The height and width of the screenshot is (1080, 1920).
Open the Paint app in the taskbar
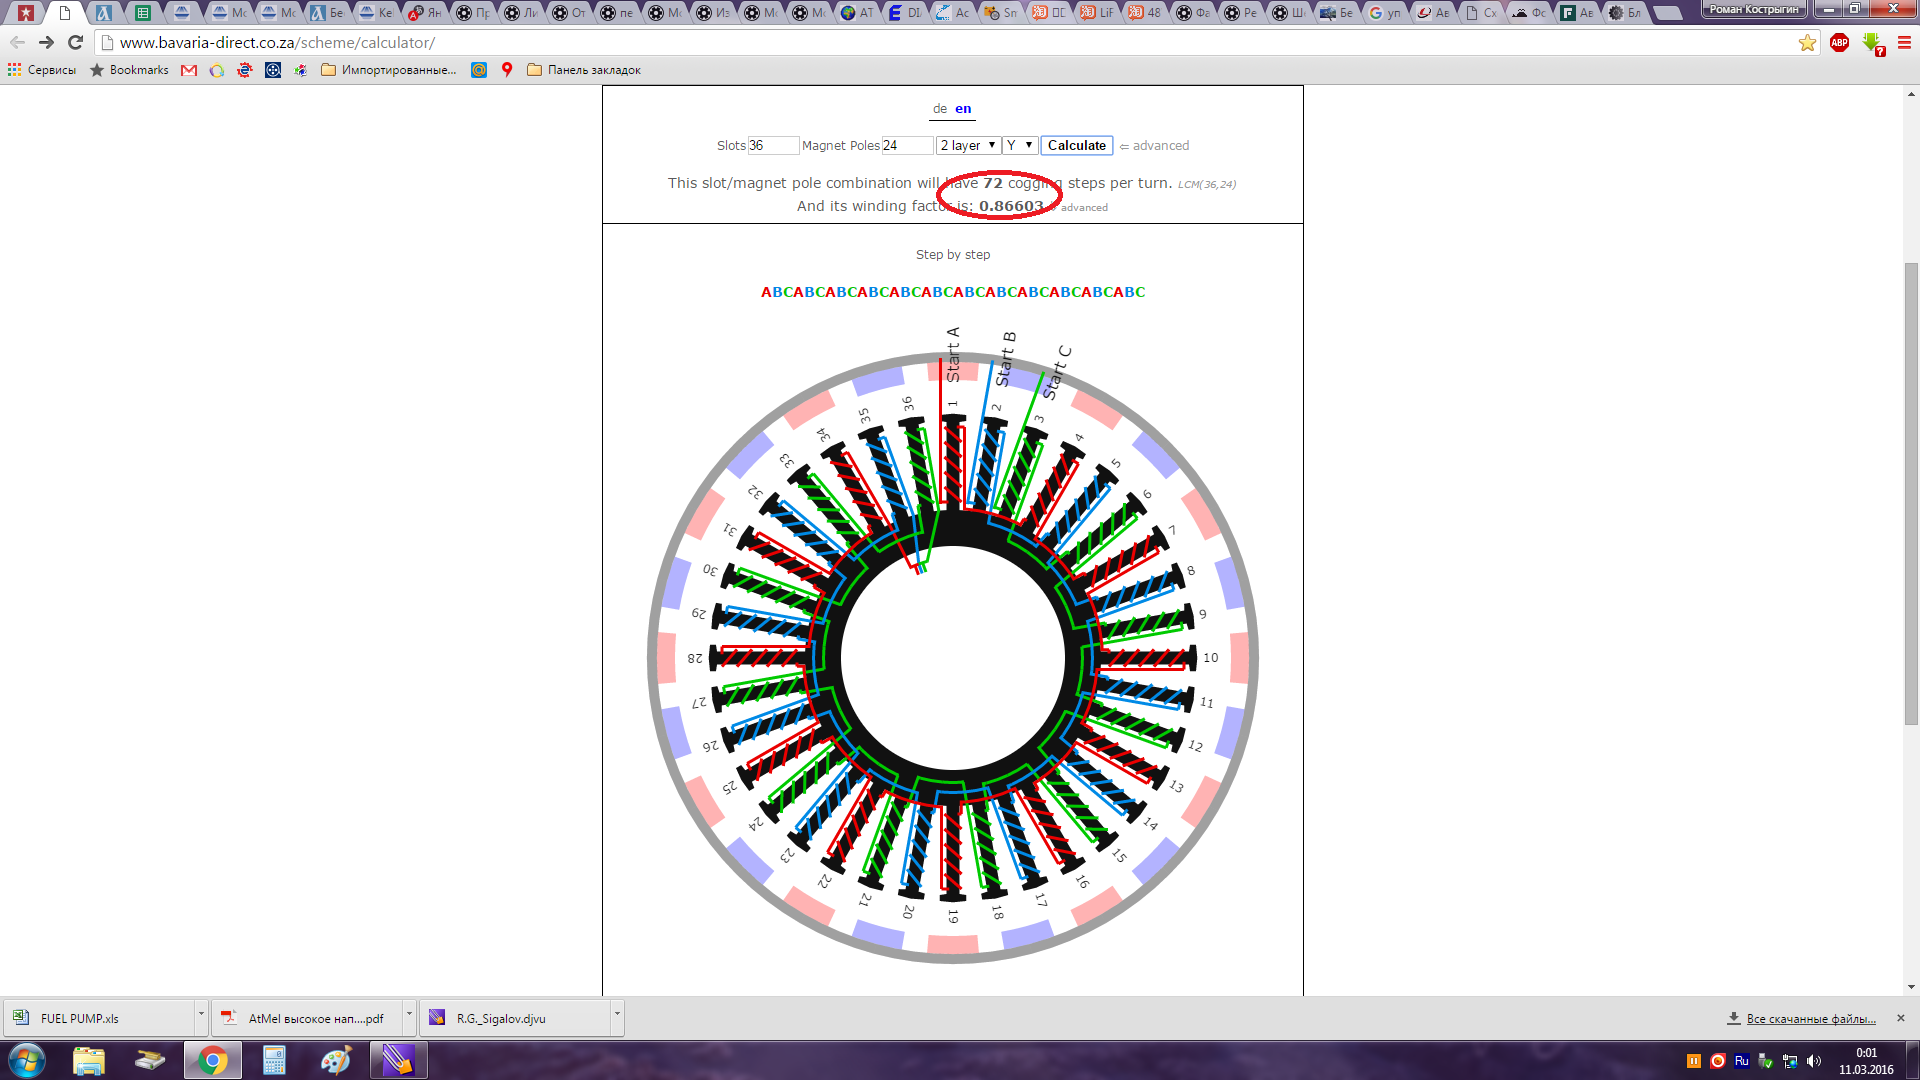point(336,1060)
